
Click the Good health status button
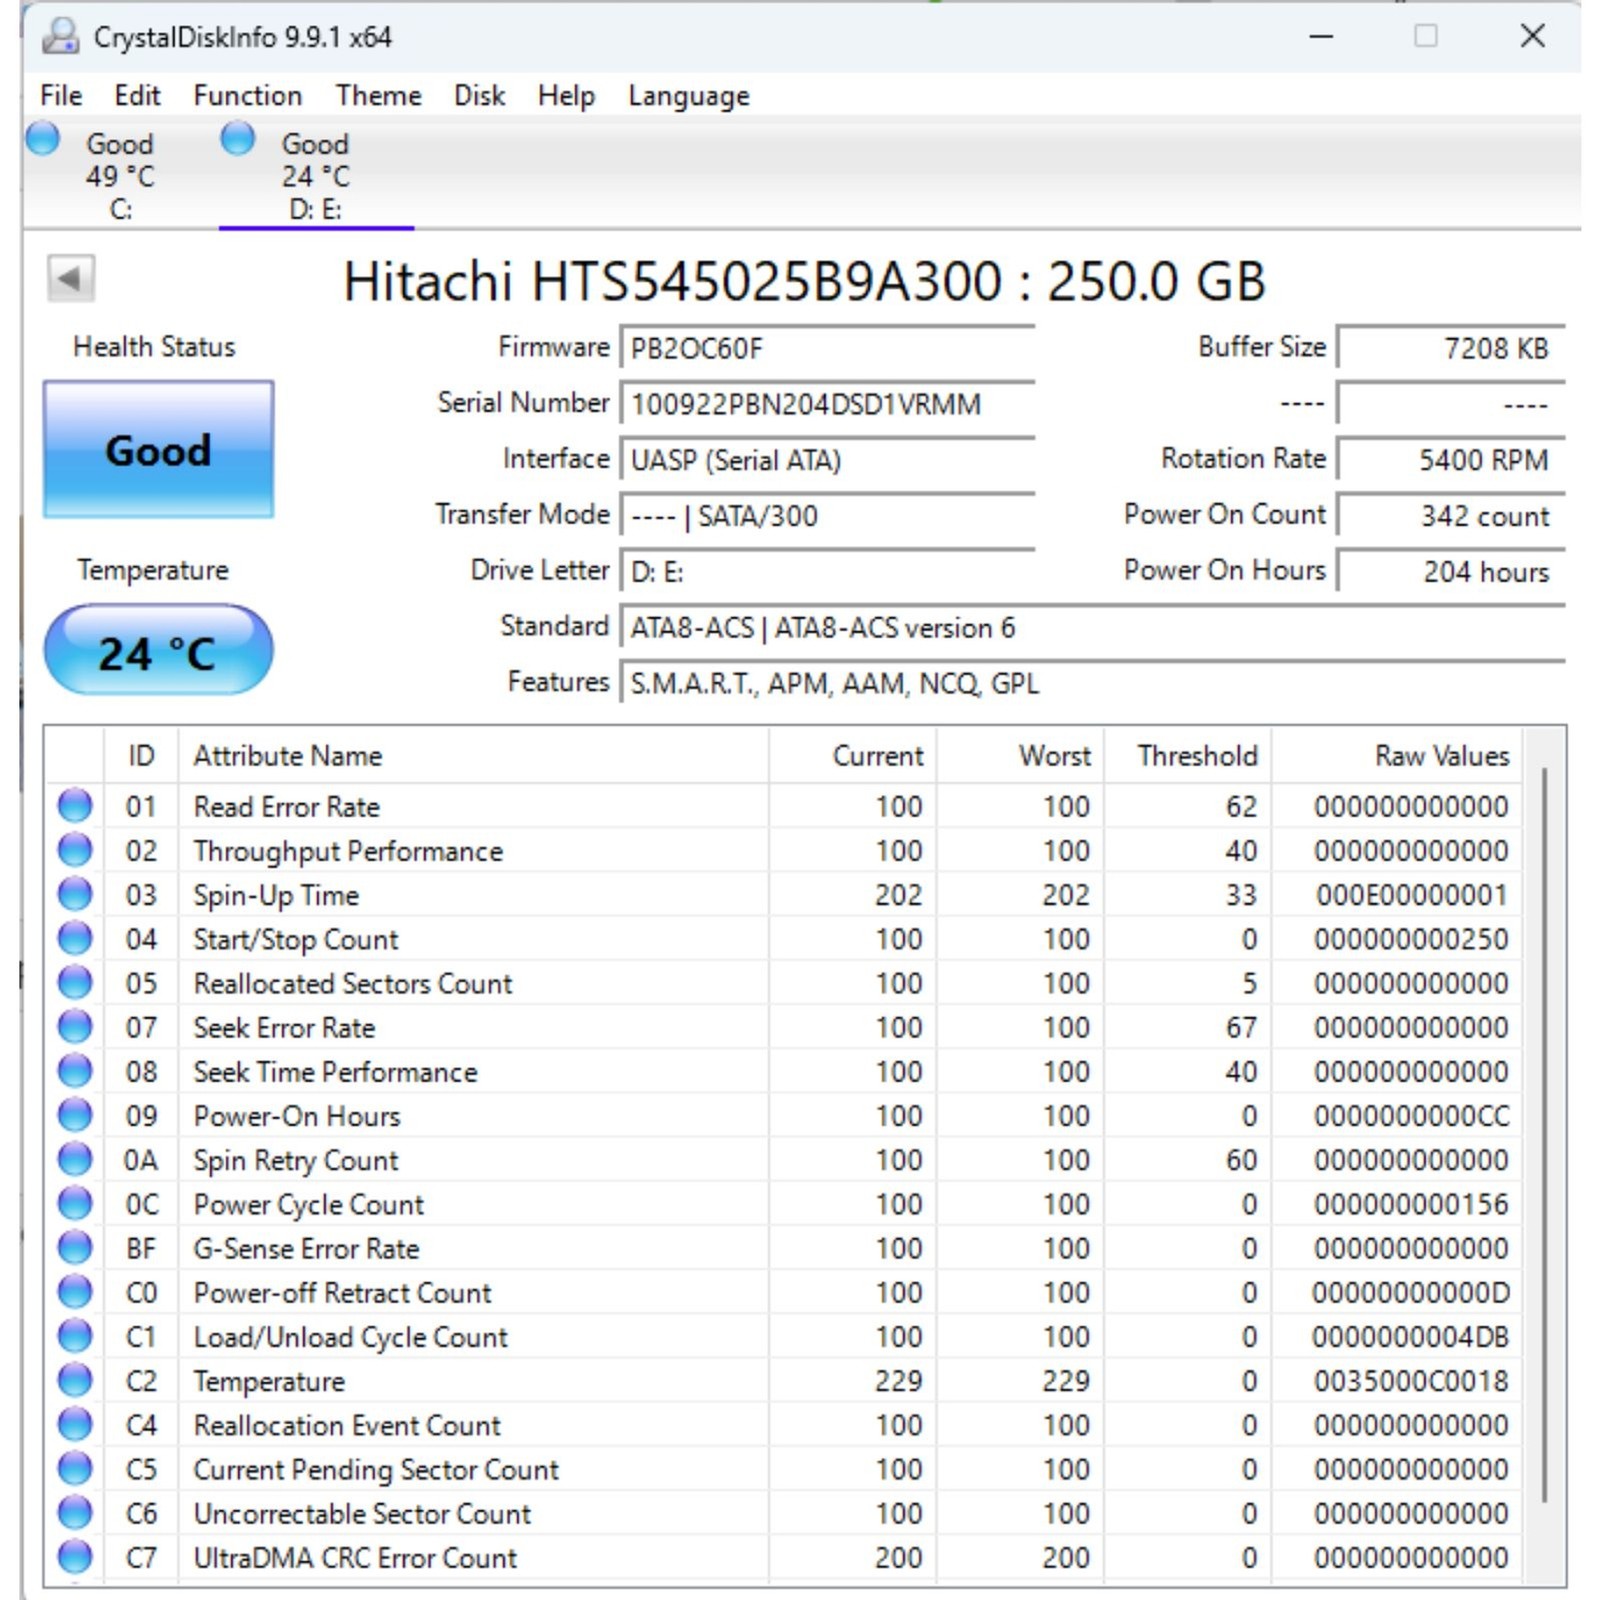tap(158, 449)
